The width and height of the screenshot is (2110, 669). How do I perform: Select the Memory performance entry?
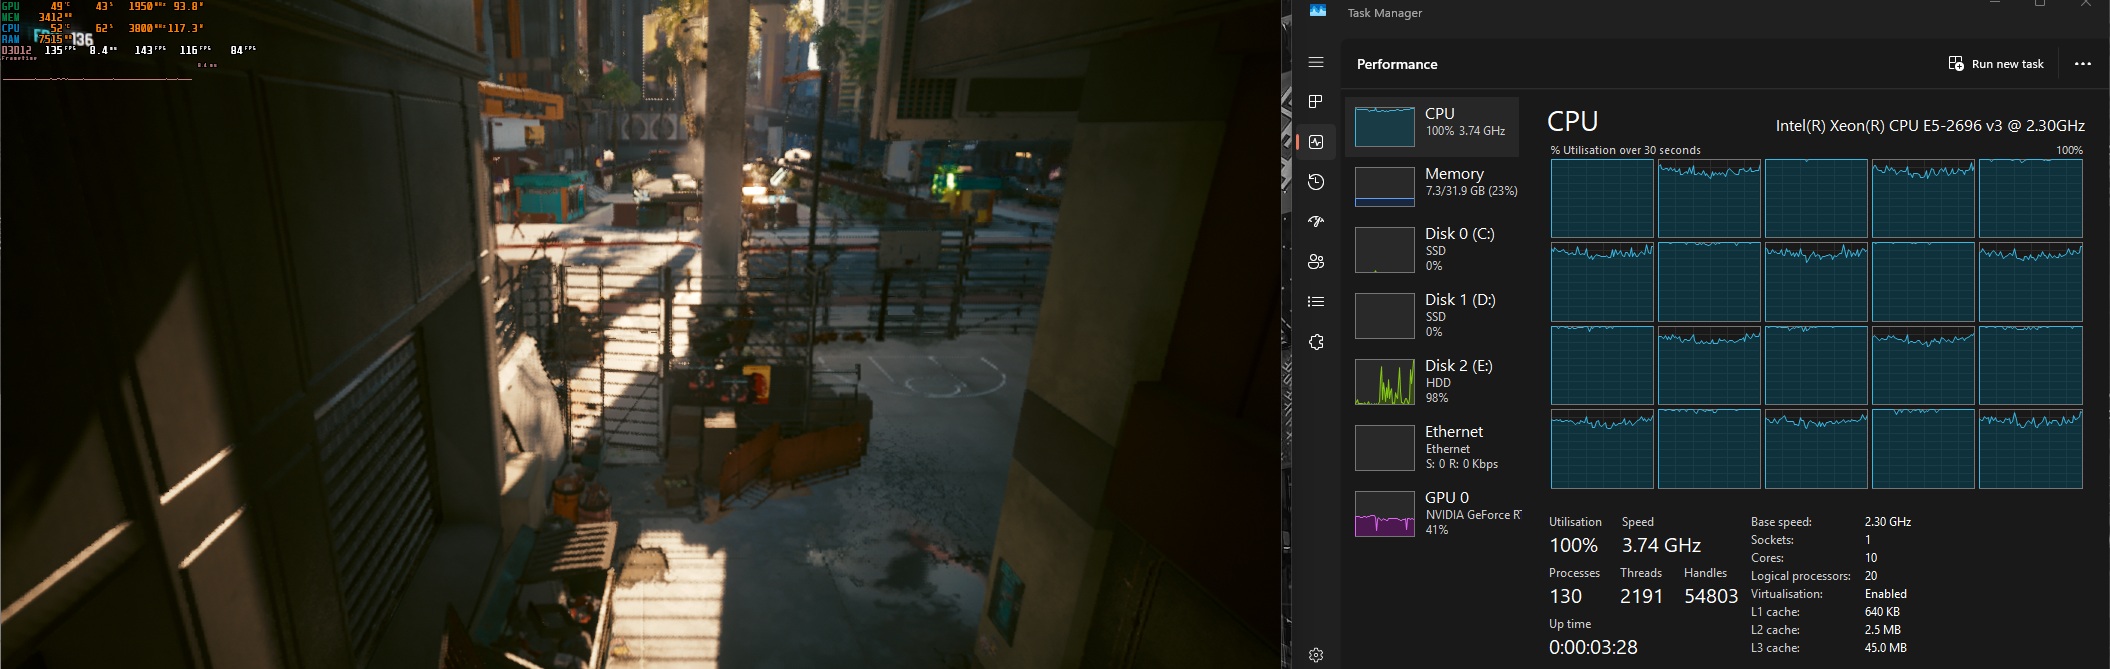1432,186
